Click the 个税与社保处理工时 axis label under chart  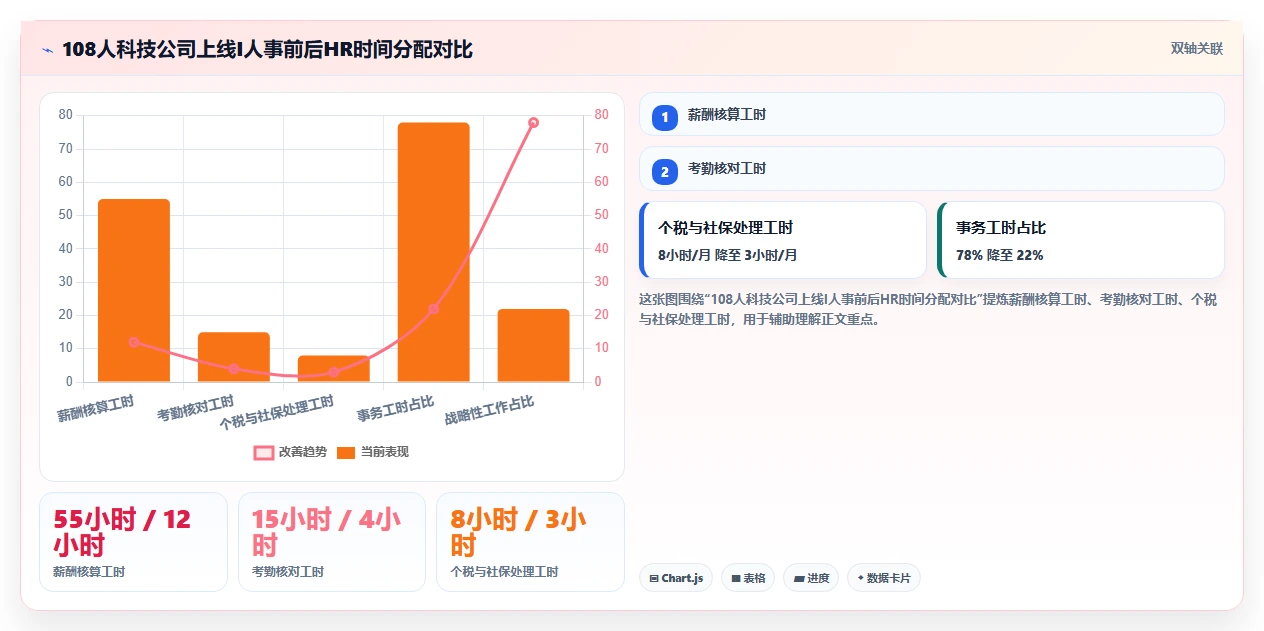pos(277,413)
